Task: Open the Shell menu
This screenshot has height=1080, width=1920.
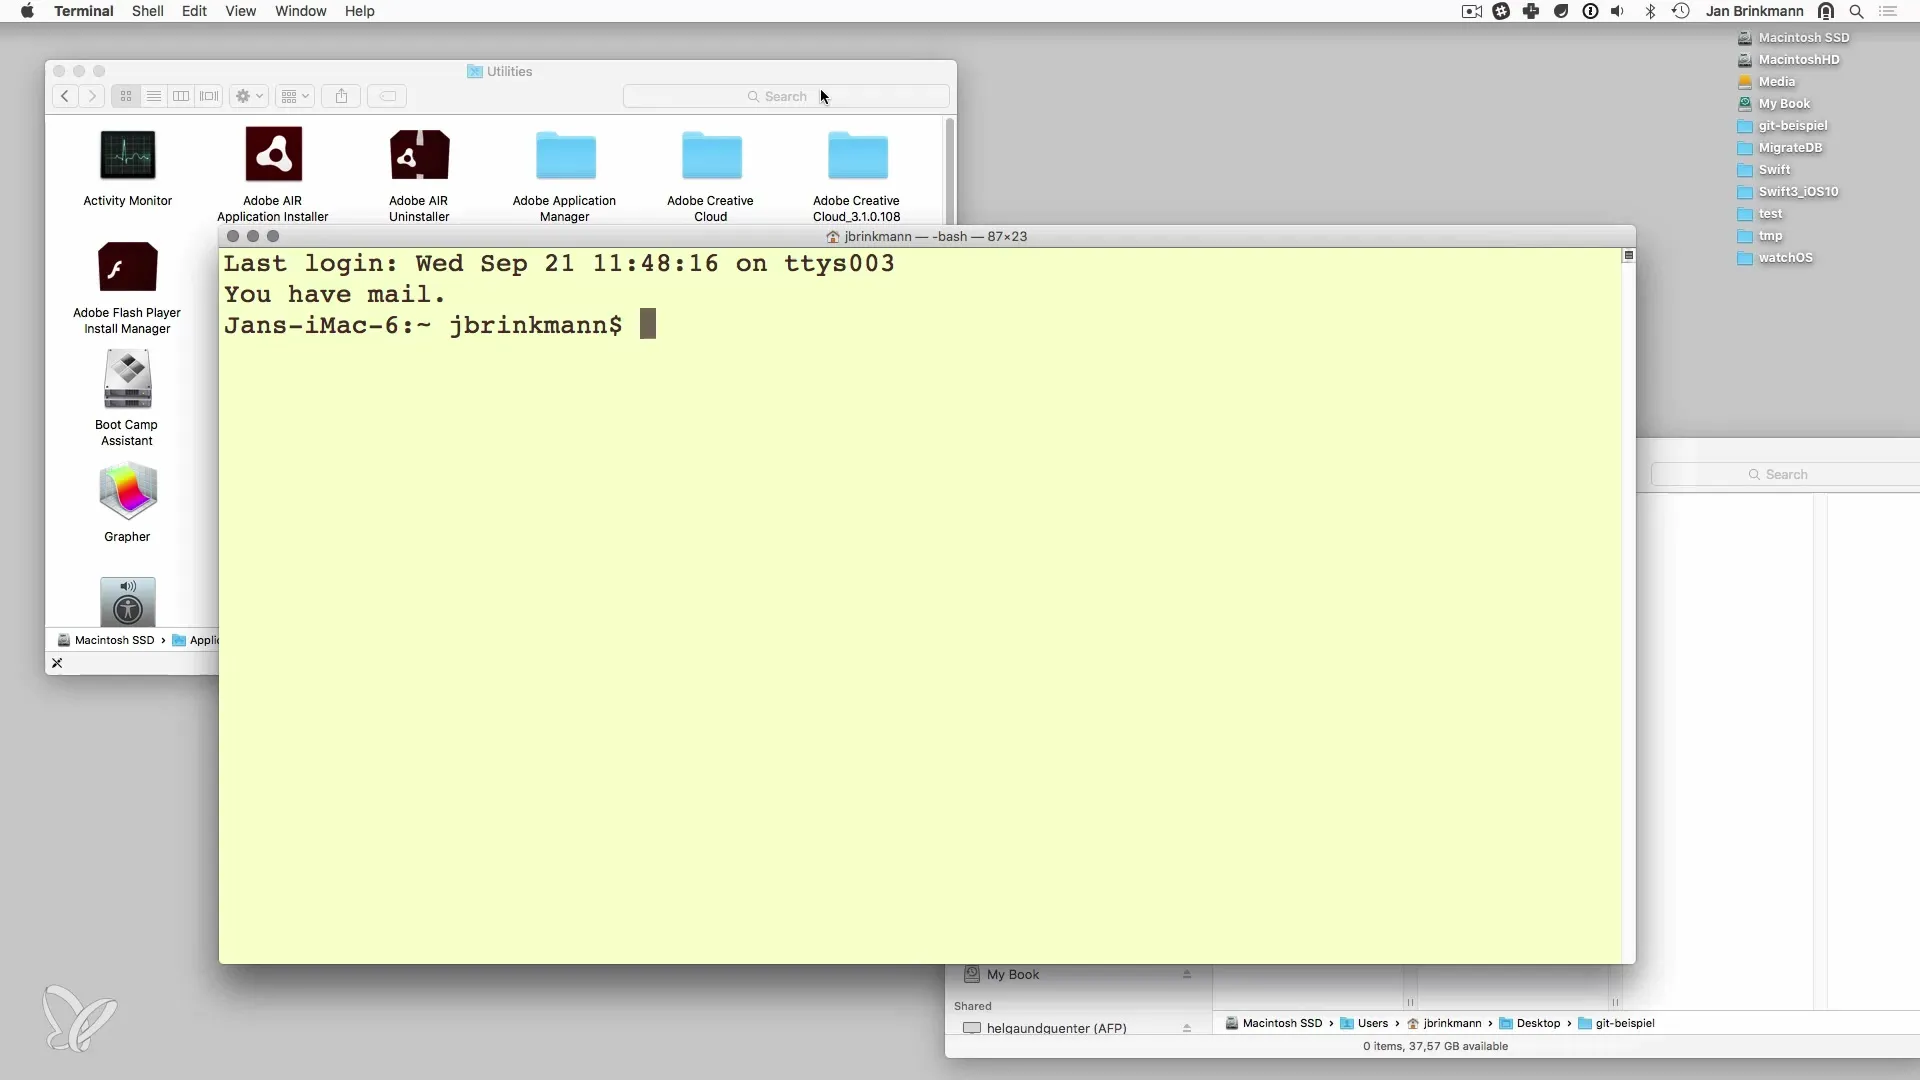Action: (148, 11)
